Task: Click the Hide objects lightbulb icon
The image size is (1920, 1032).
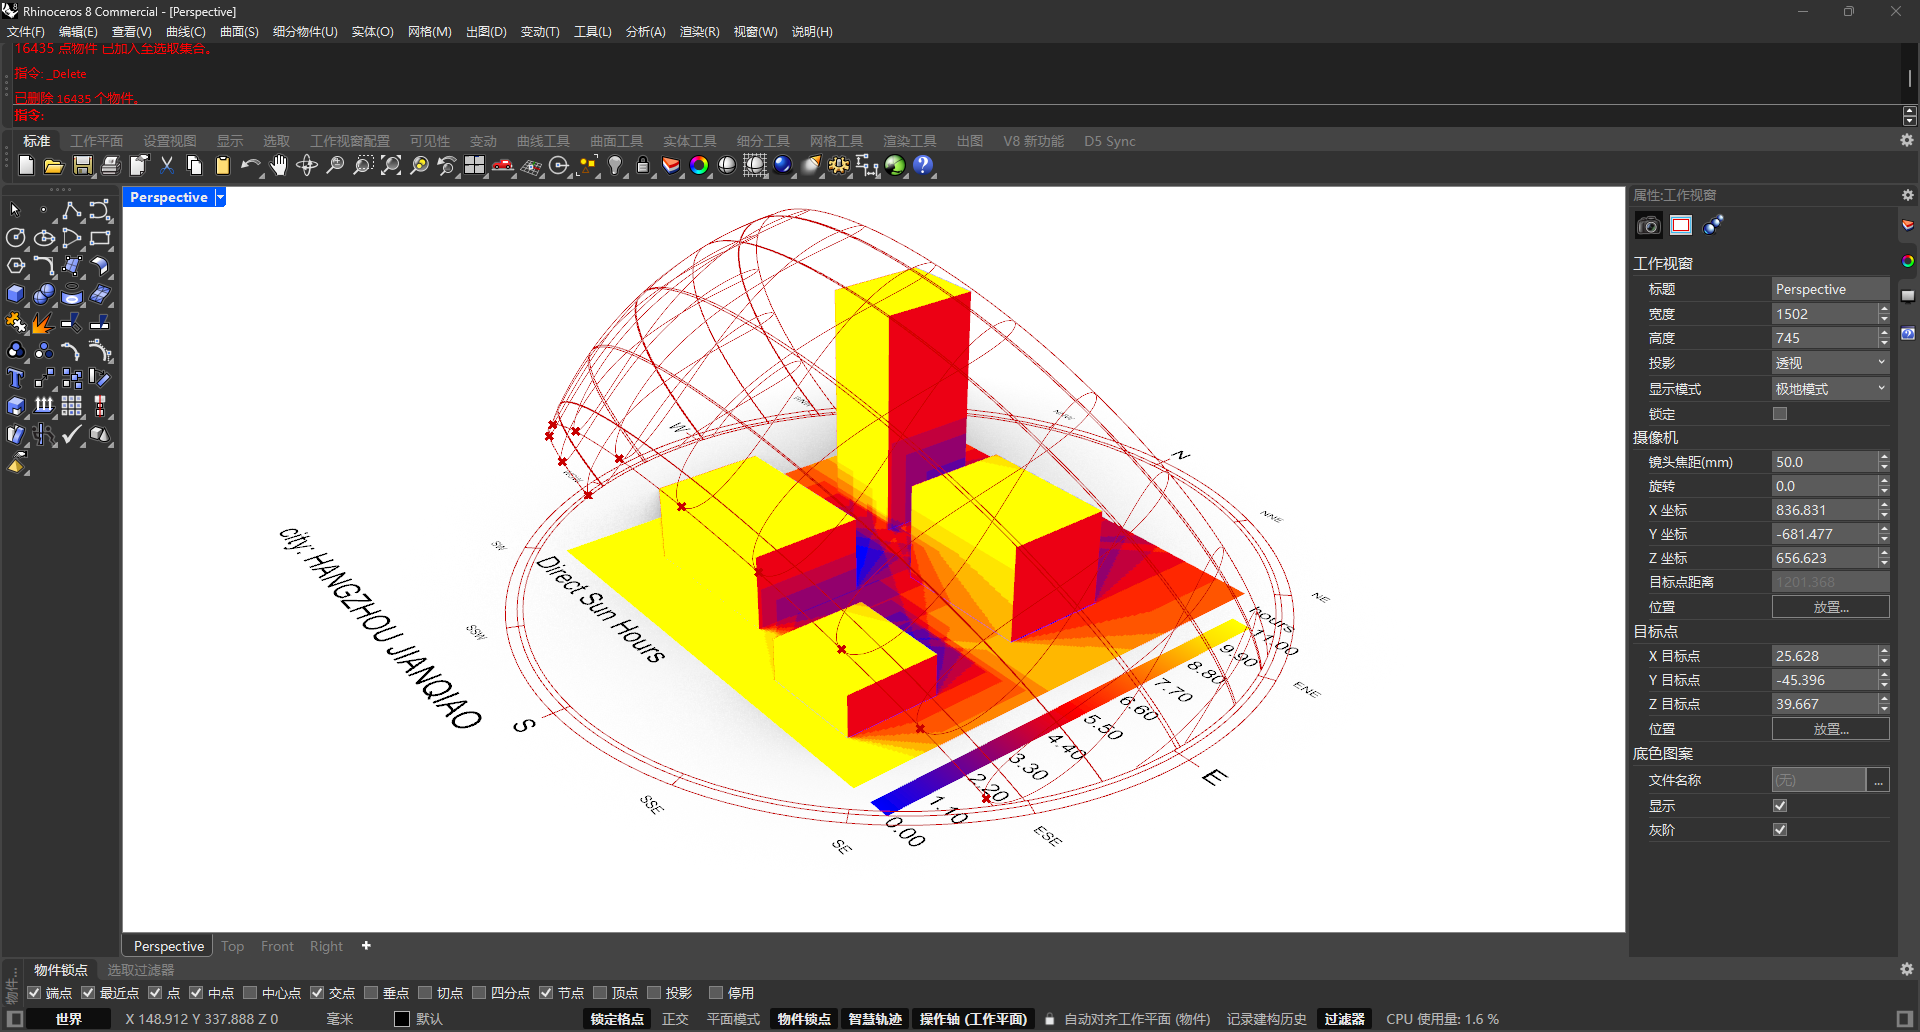Action: coord(615,166)
